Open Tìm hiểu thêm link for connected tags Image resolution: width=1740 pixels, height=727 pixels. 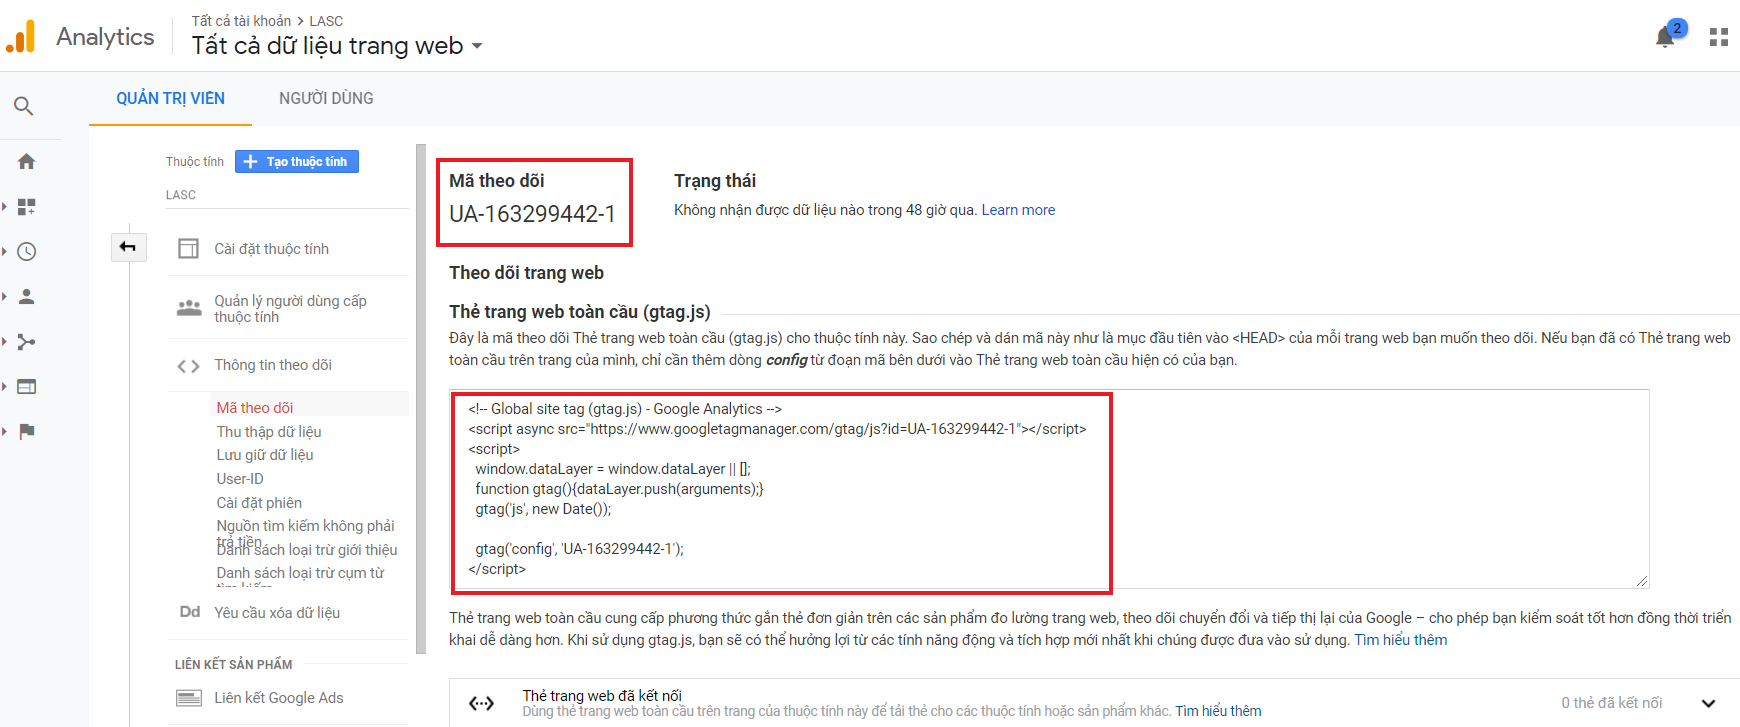(1218, 711)
